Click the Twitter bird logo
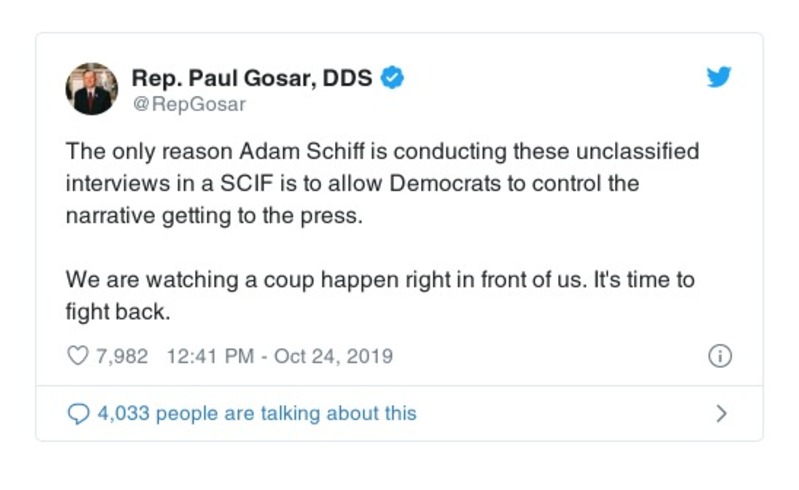Viewport: 799px width, 490px height. tap(720, 79)
